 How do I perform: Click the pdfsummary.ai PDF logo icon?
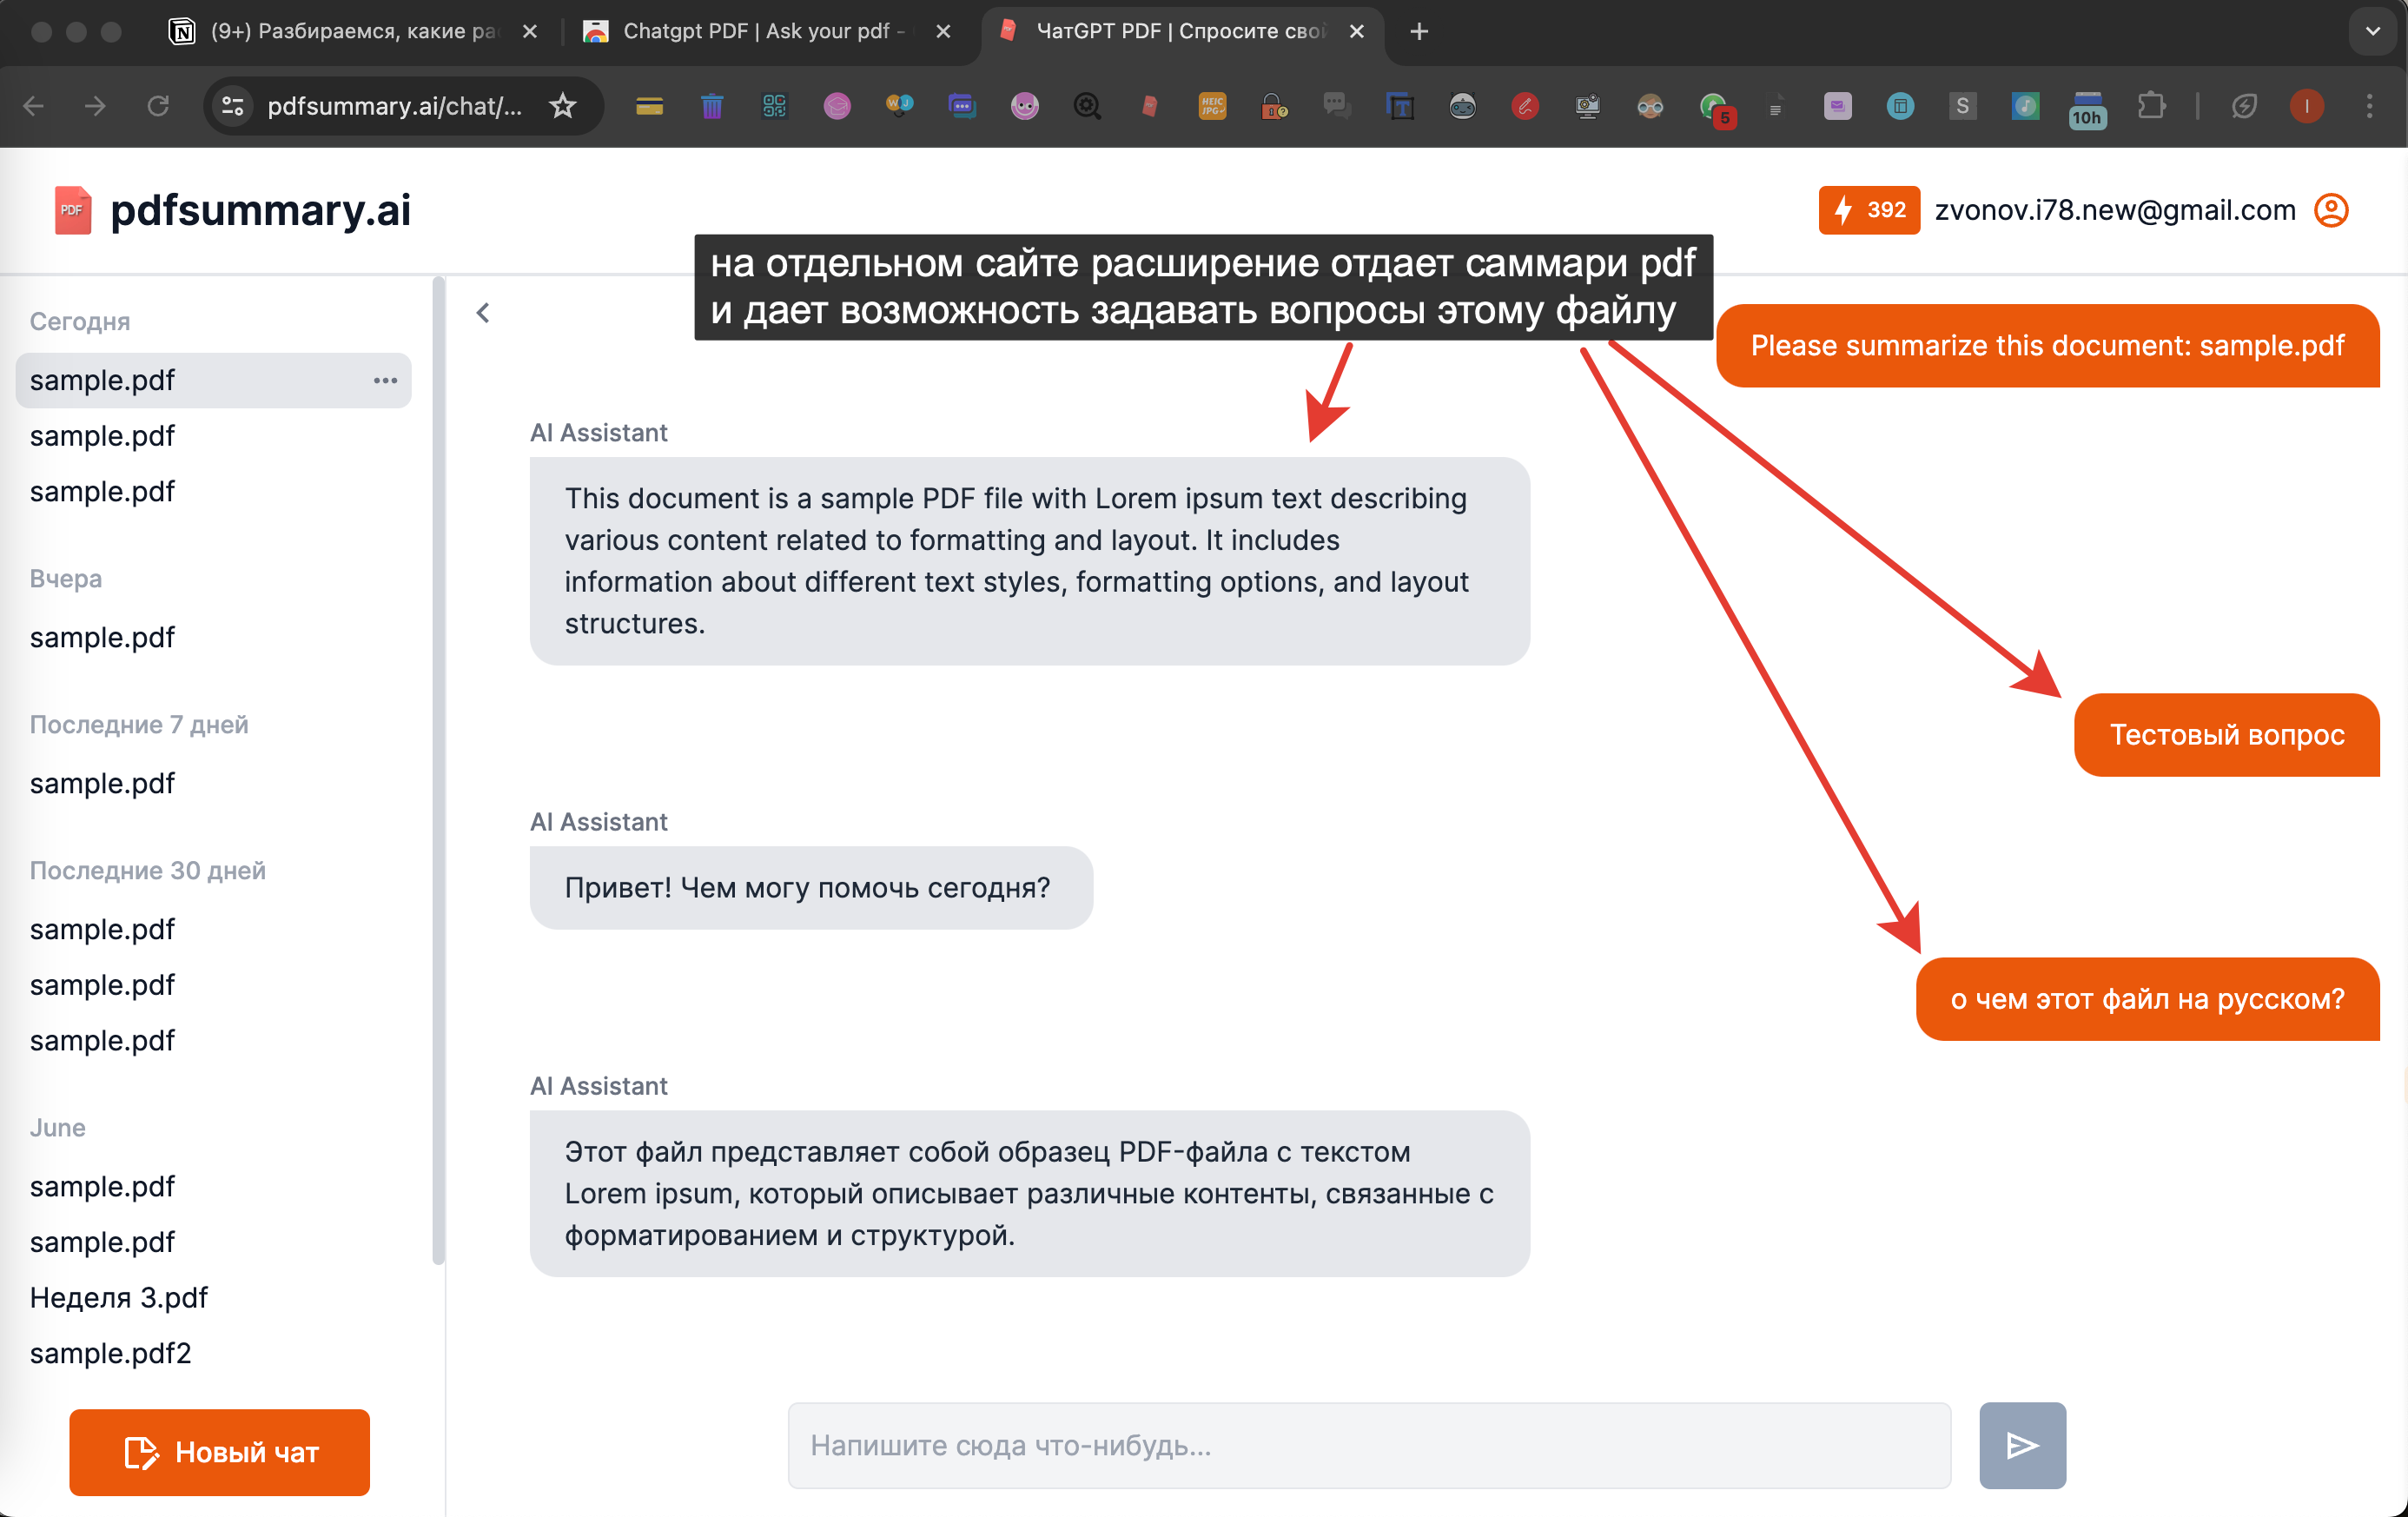click(x=72, y=210)
